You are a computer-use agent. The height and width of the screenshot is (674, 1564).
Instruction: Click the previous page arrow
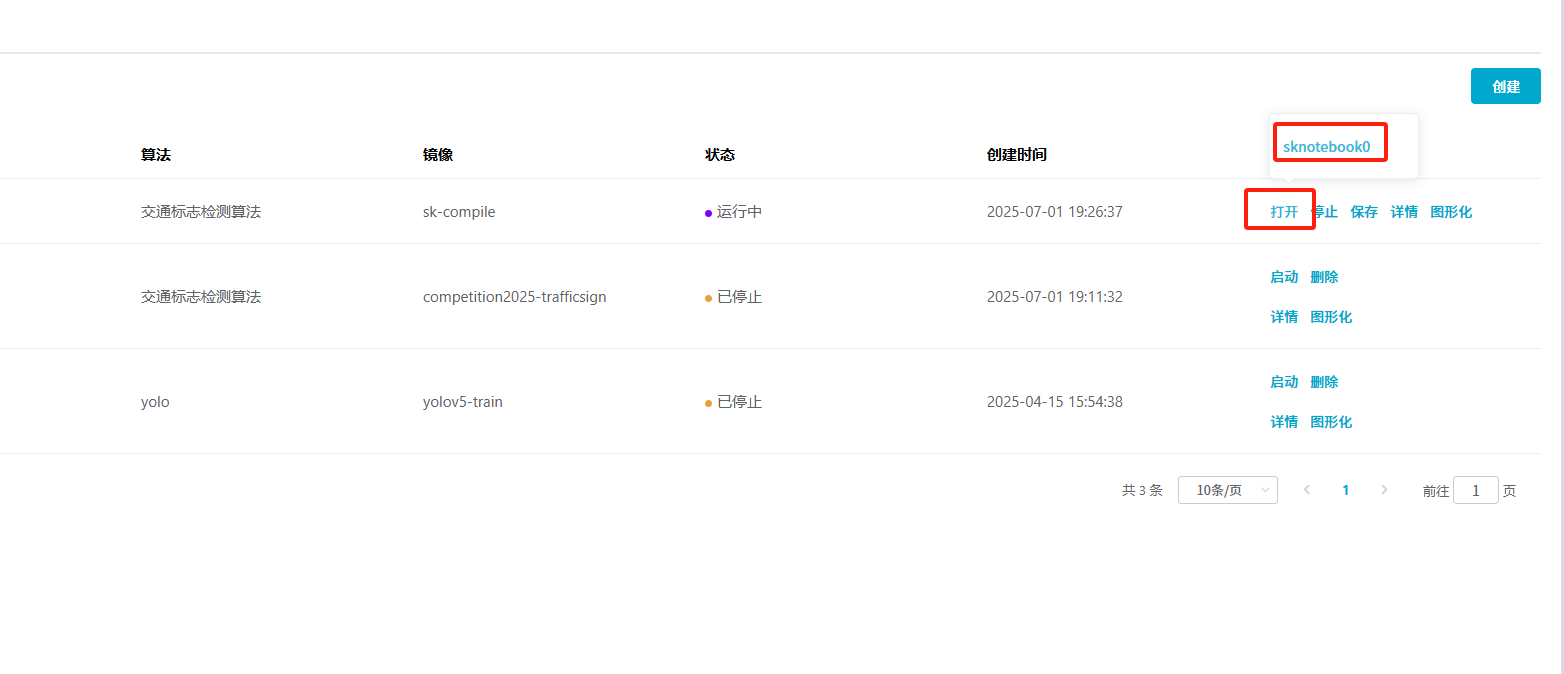1307,490
